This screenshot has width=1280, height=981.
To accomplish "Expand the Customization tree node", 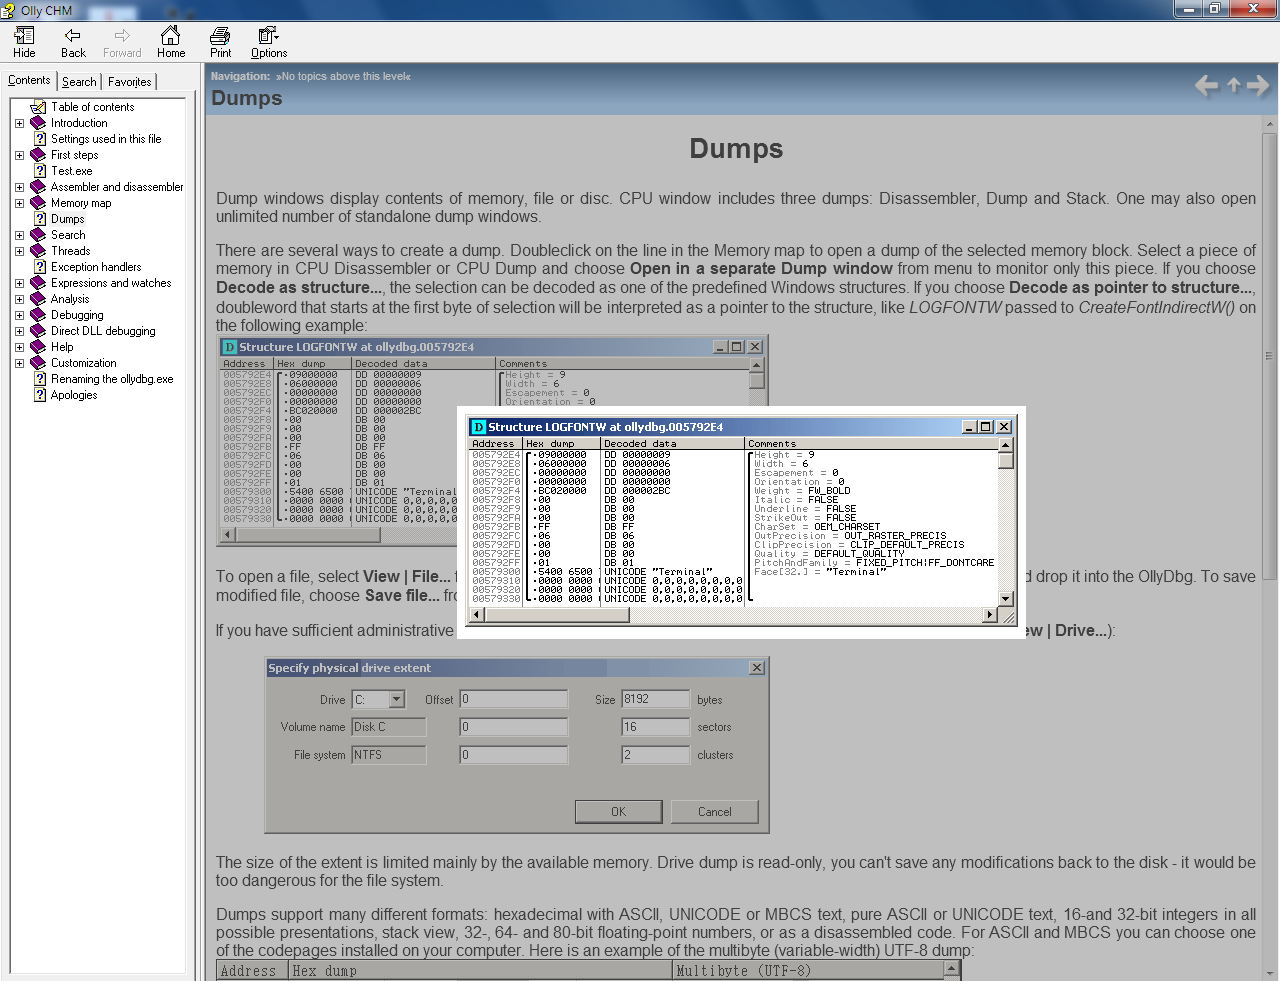I will [19, 364].
